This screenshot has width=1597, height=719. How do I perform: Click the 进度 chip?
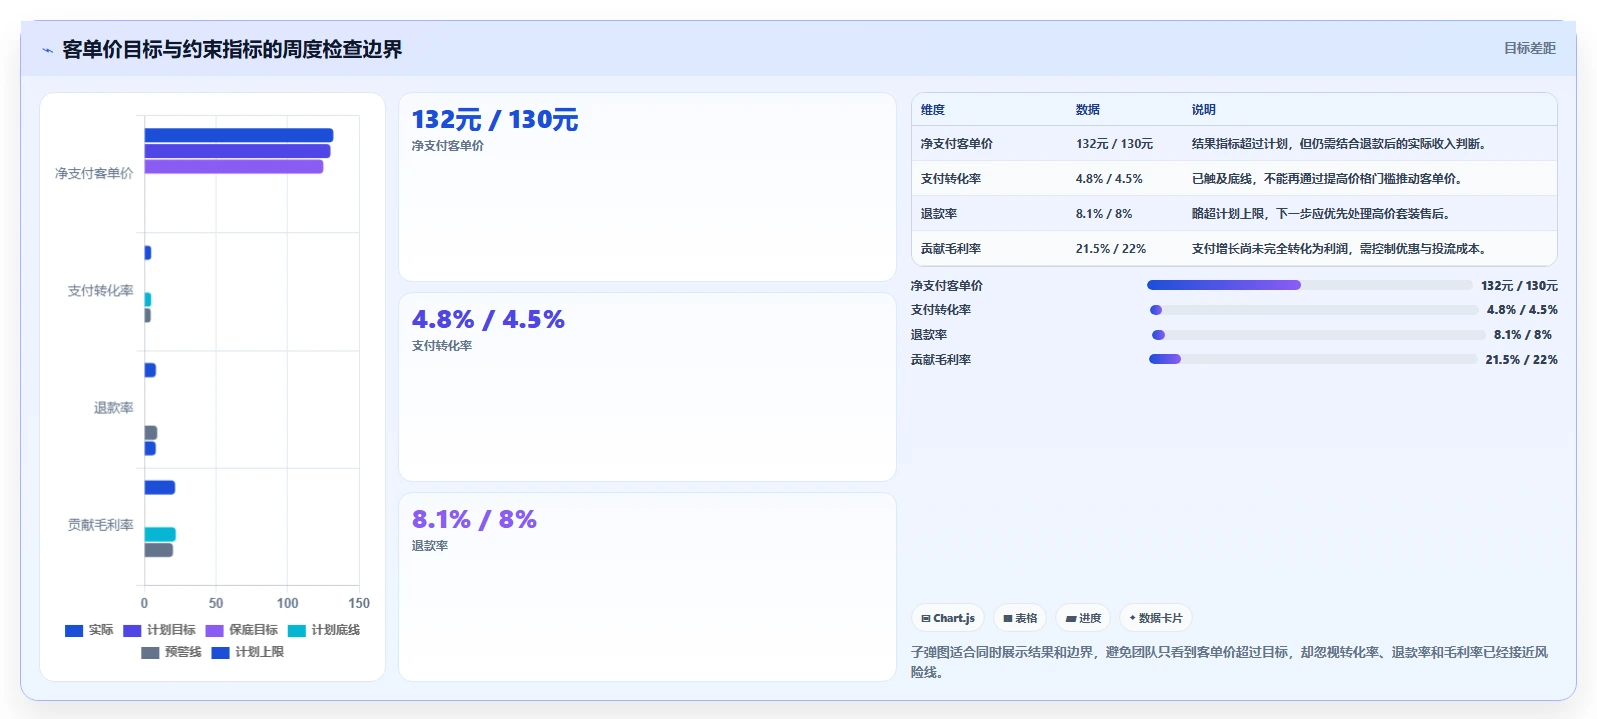1083,618
